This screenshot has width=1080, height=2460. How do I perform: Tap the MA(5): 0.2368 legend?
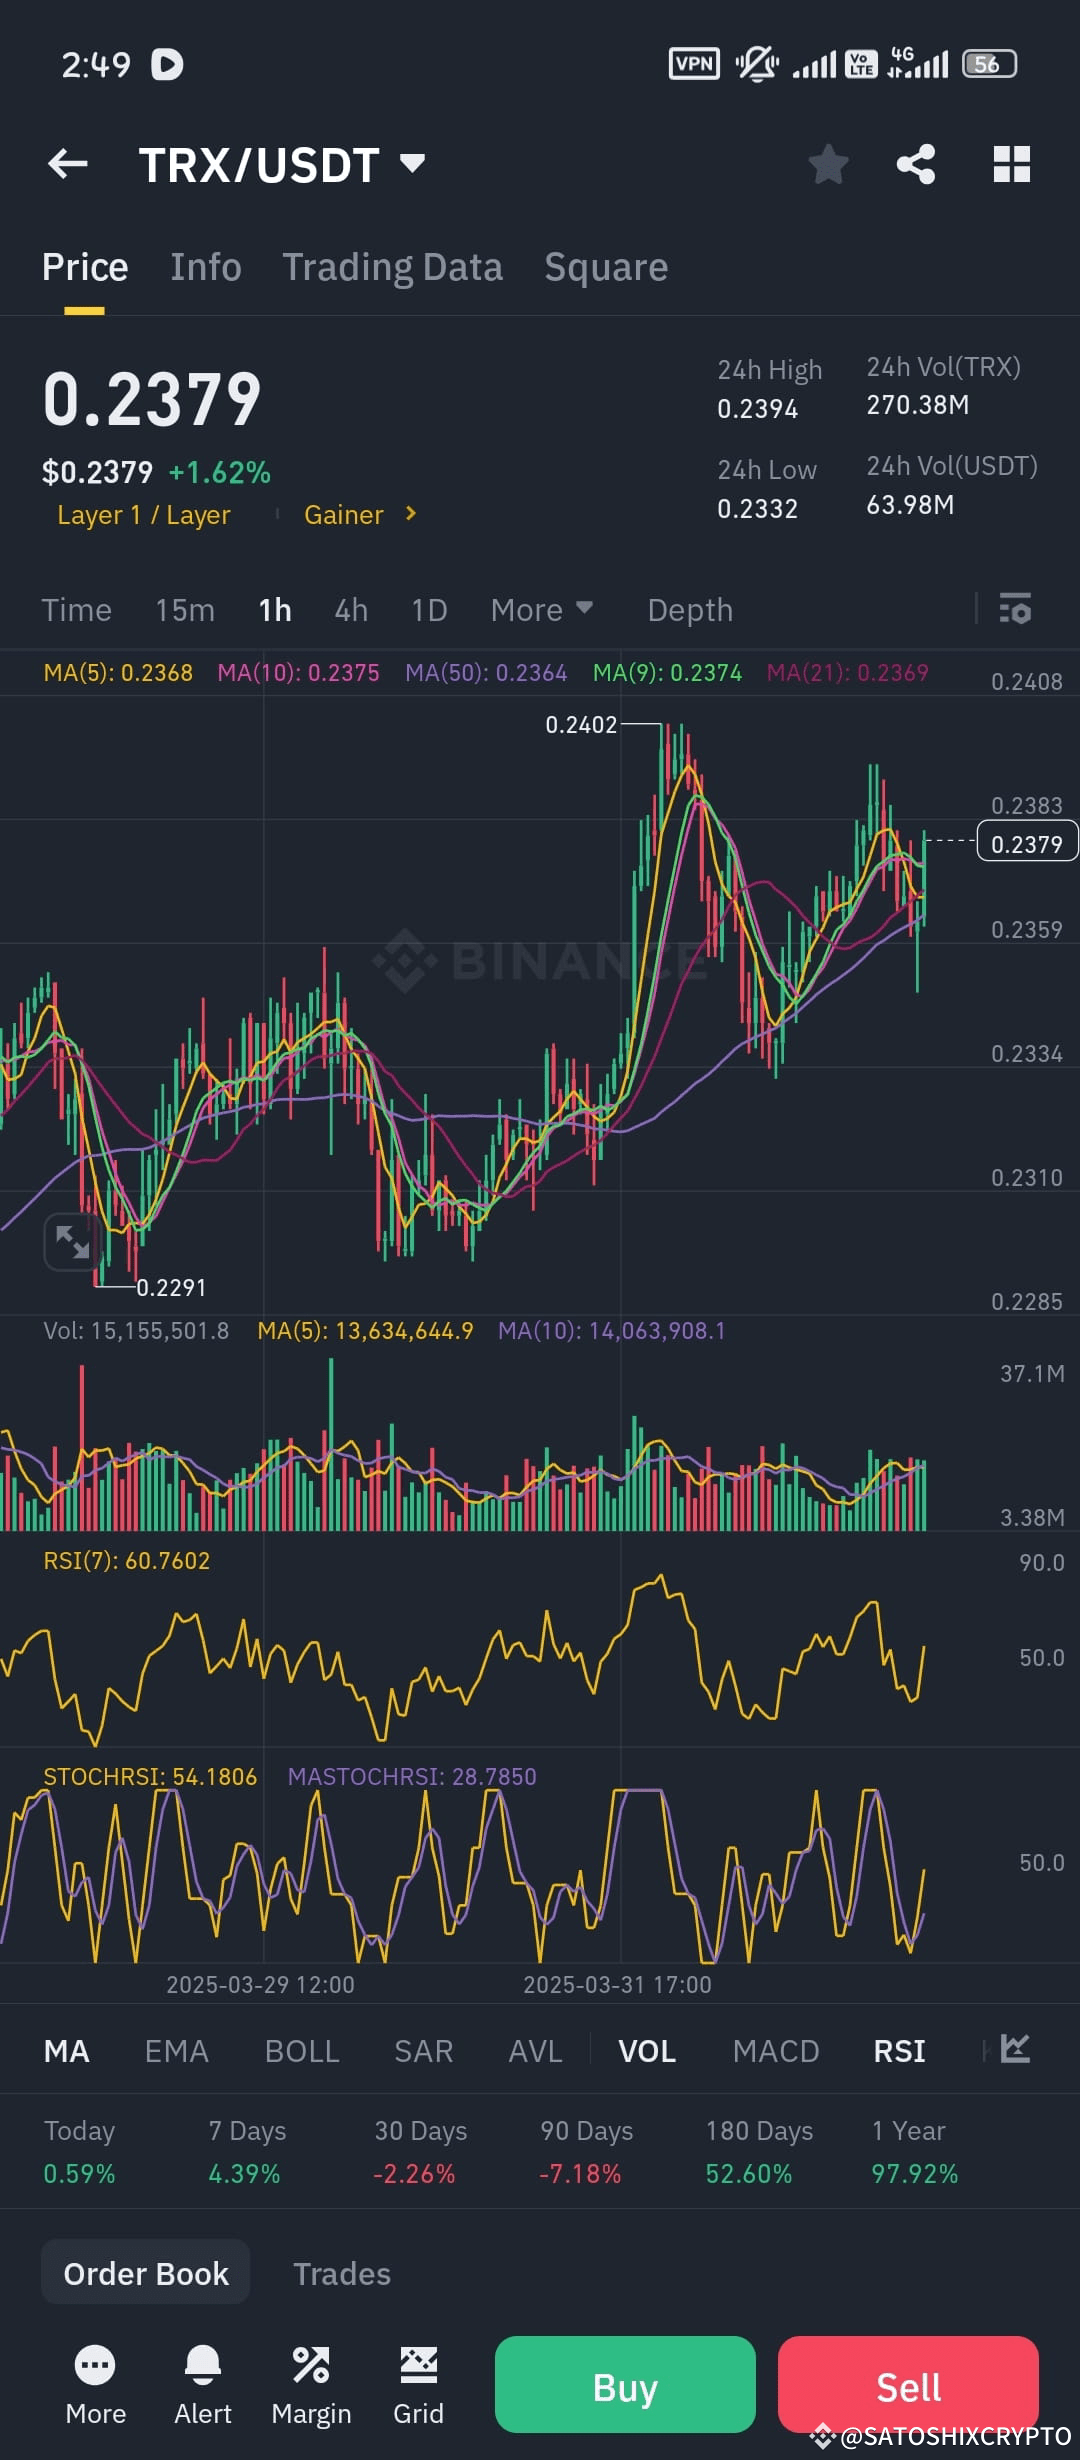118,673
